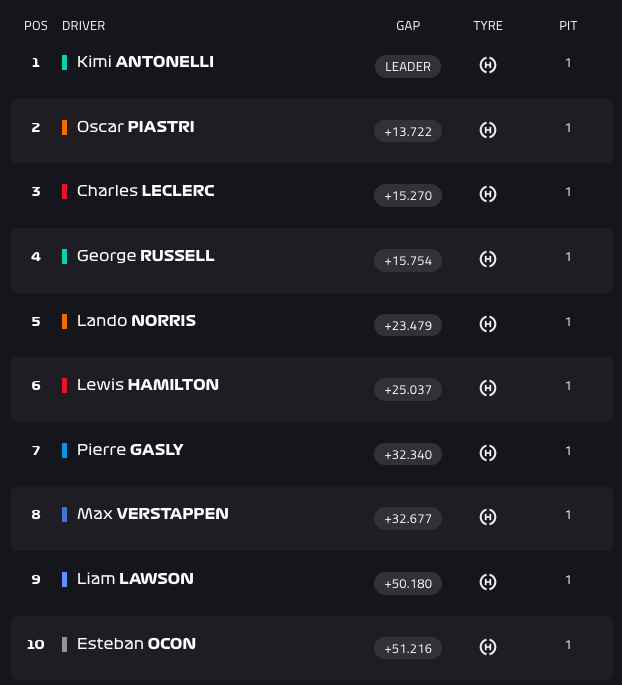The width and height of the screenshot is (622, 685).
Task: Click the TYRE column header
Action: pos(488,26)
